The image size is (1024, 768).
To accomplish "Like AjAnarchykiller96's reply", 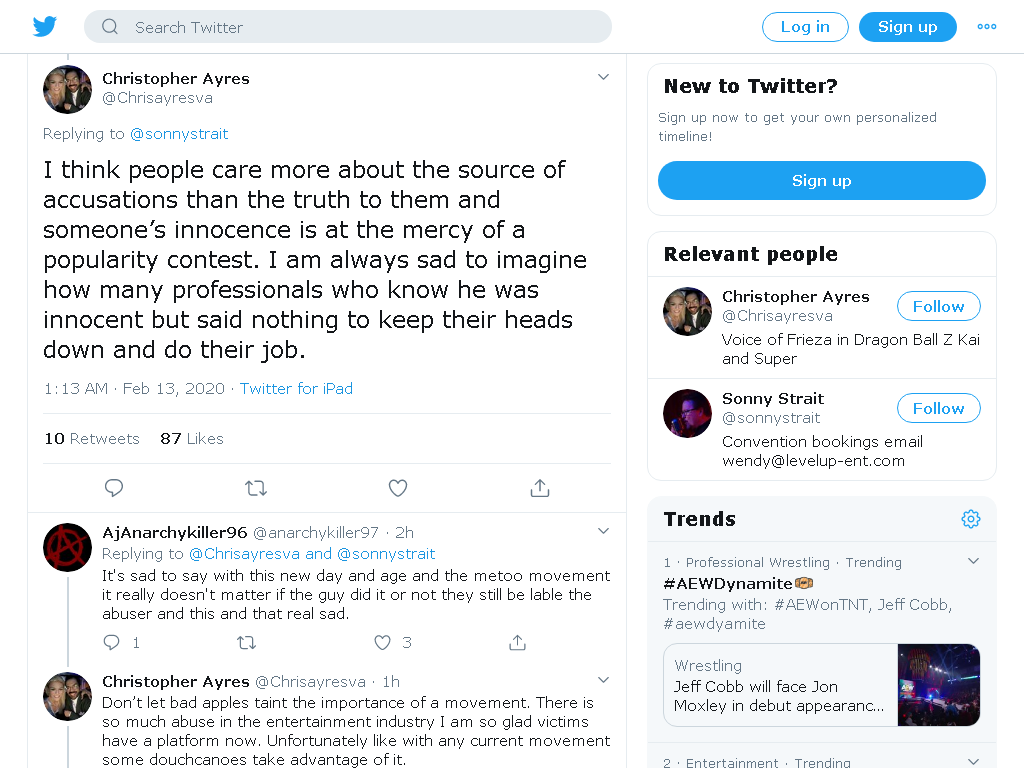I will (x=382, y=643).
